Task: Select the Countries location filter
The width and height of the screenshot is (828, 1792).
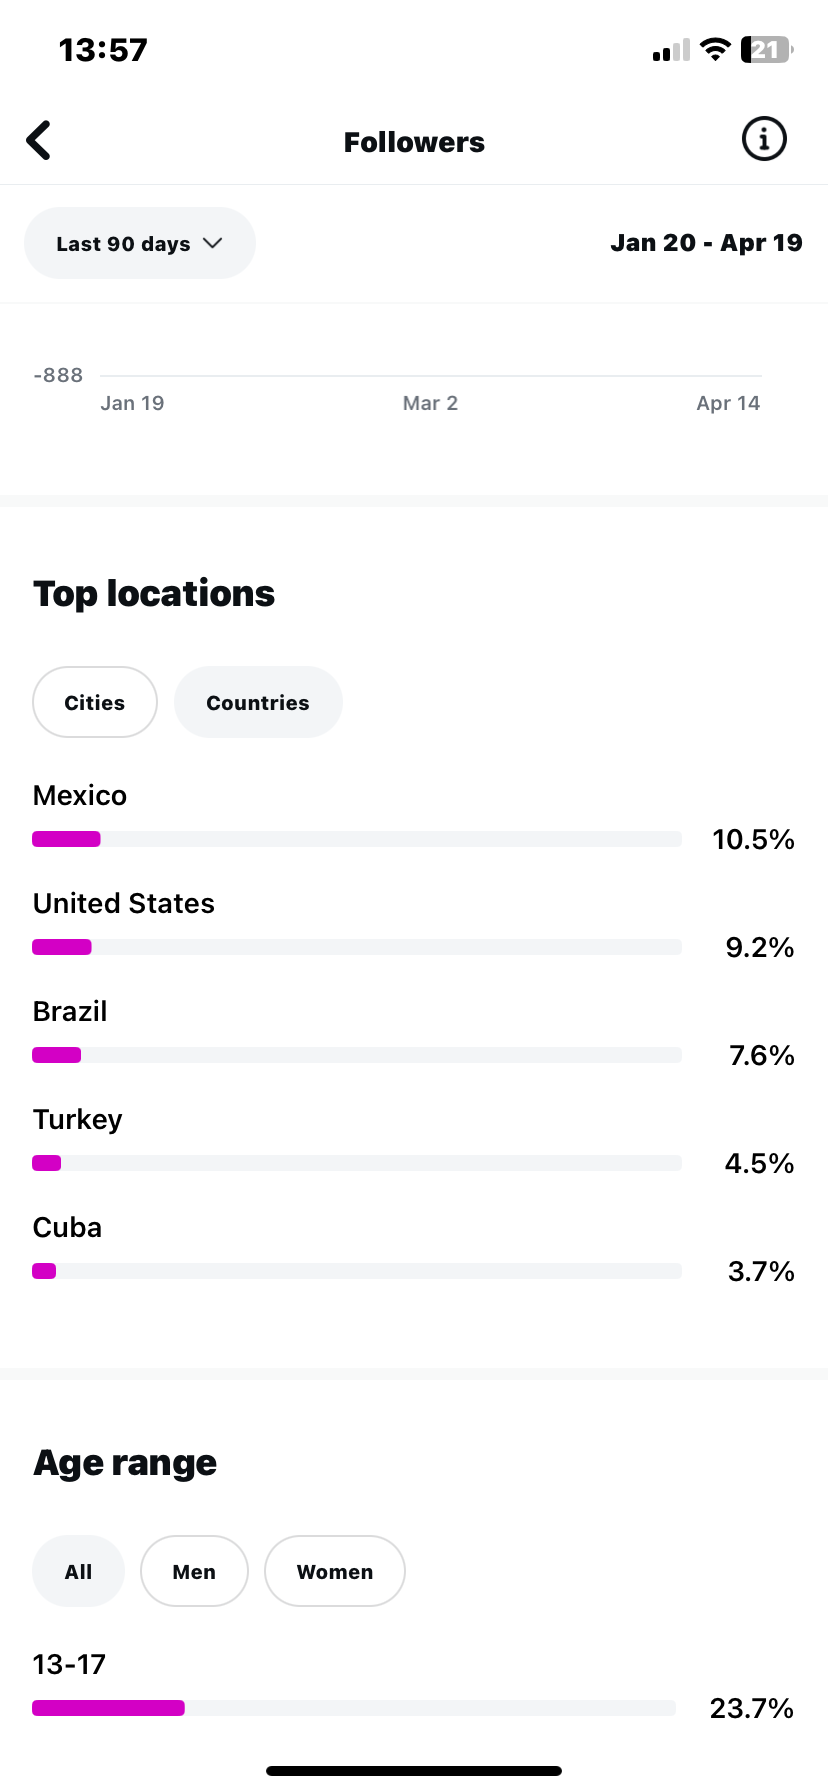Action: (258, 702)
